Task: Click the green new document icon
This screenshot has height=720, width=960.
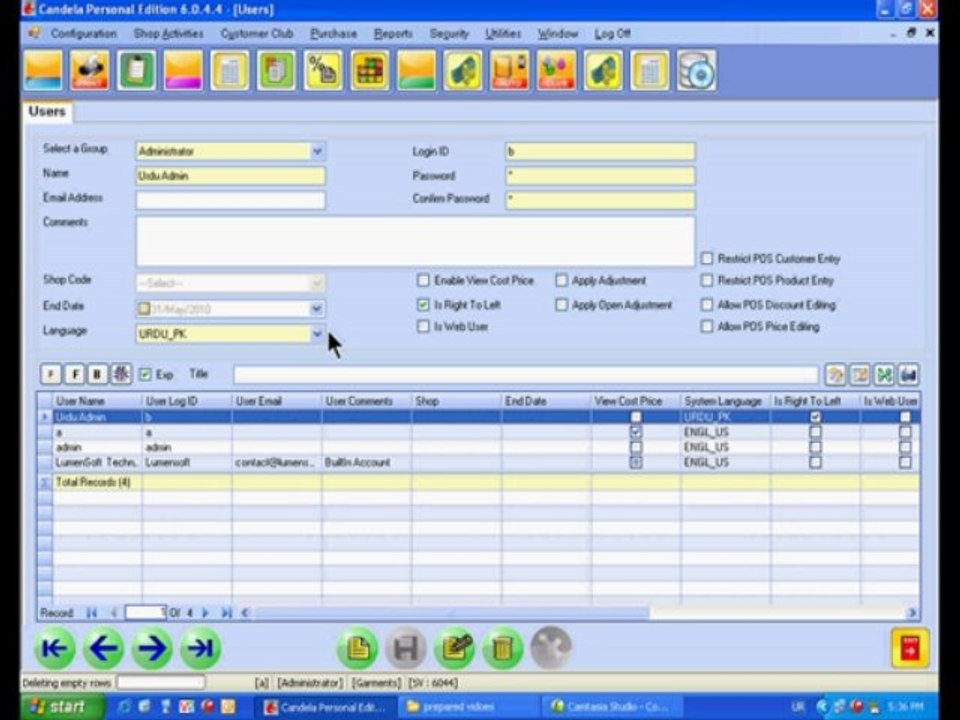Action: click(x=358, y=648)
